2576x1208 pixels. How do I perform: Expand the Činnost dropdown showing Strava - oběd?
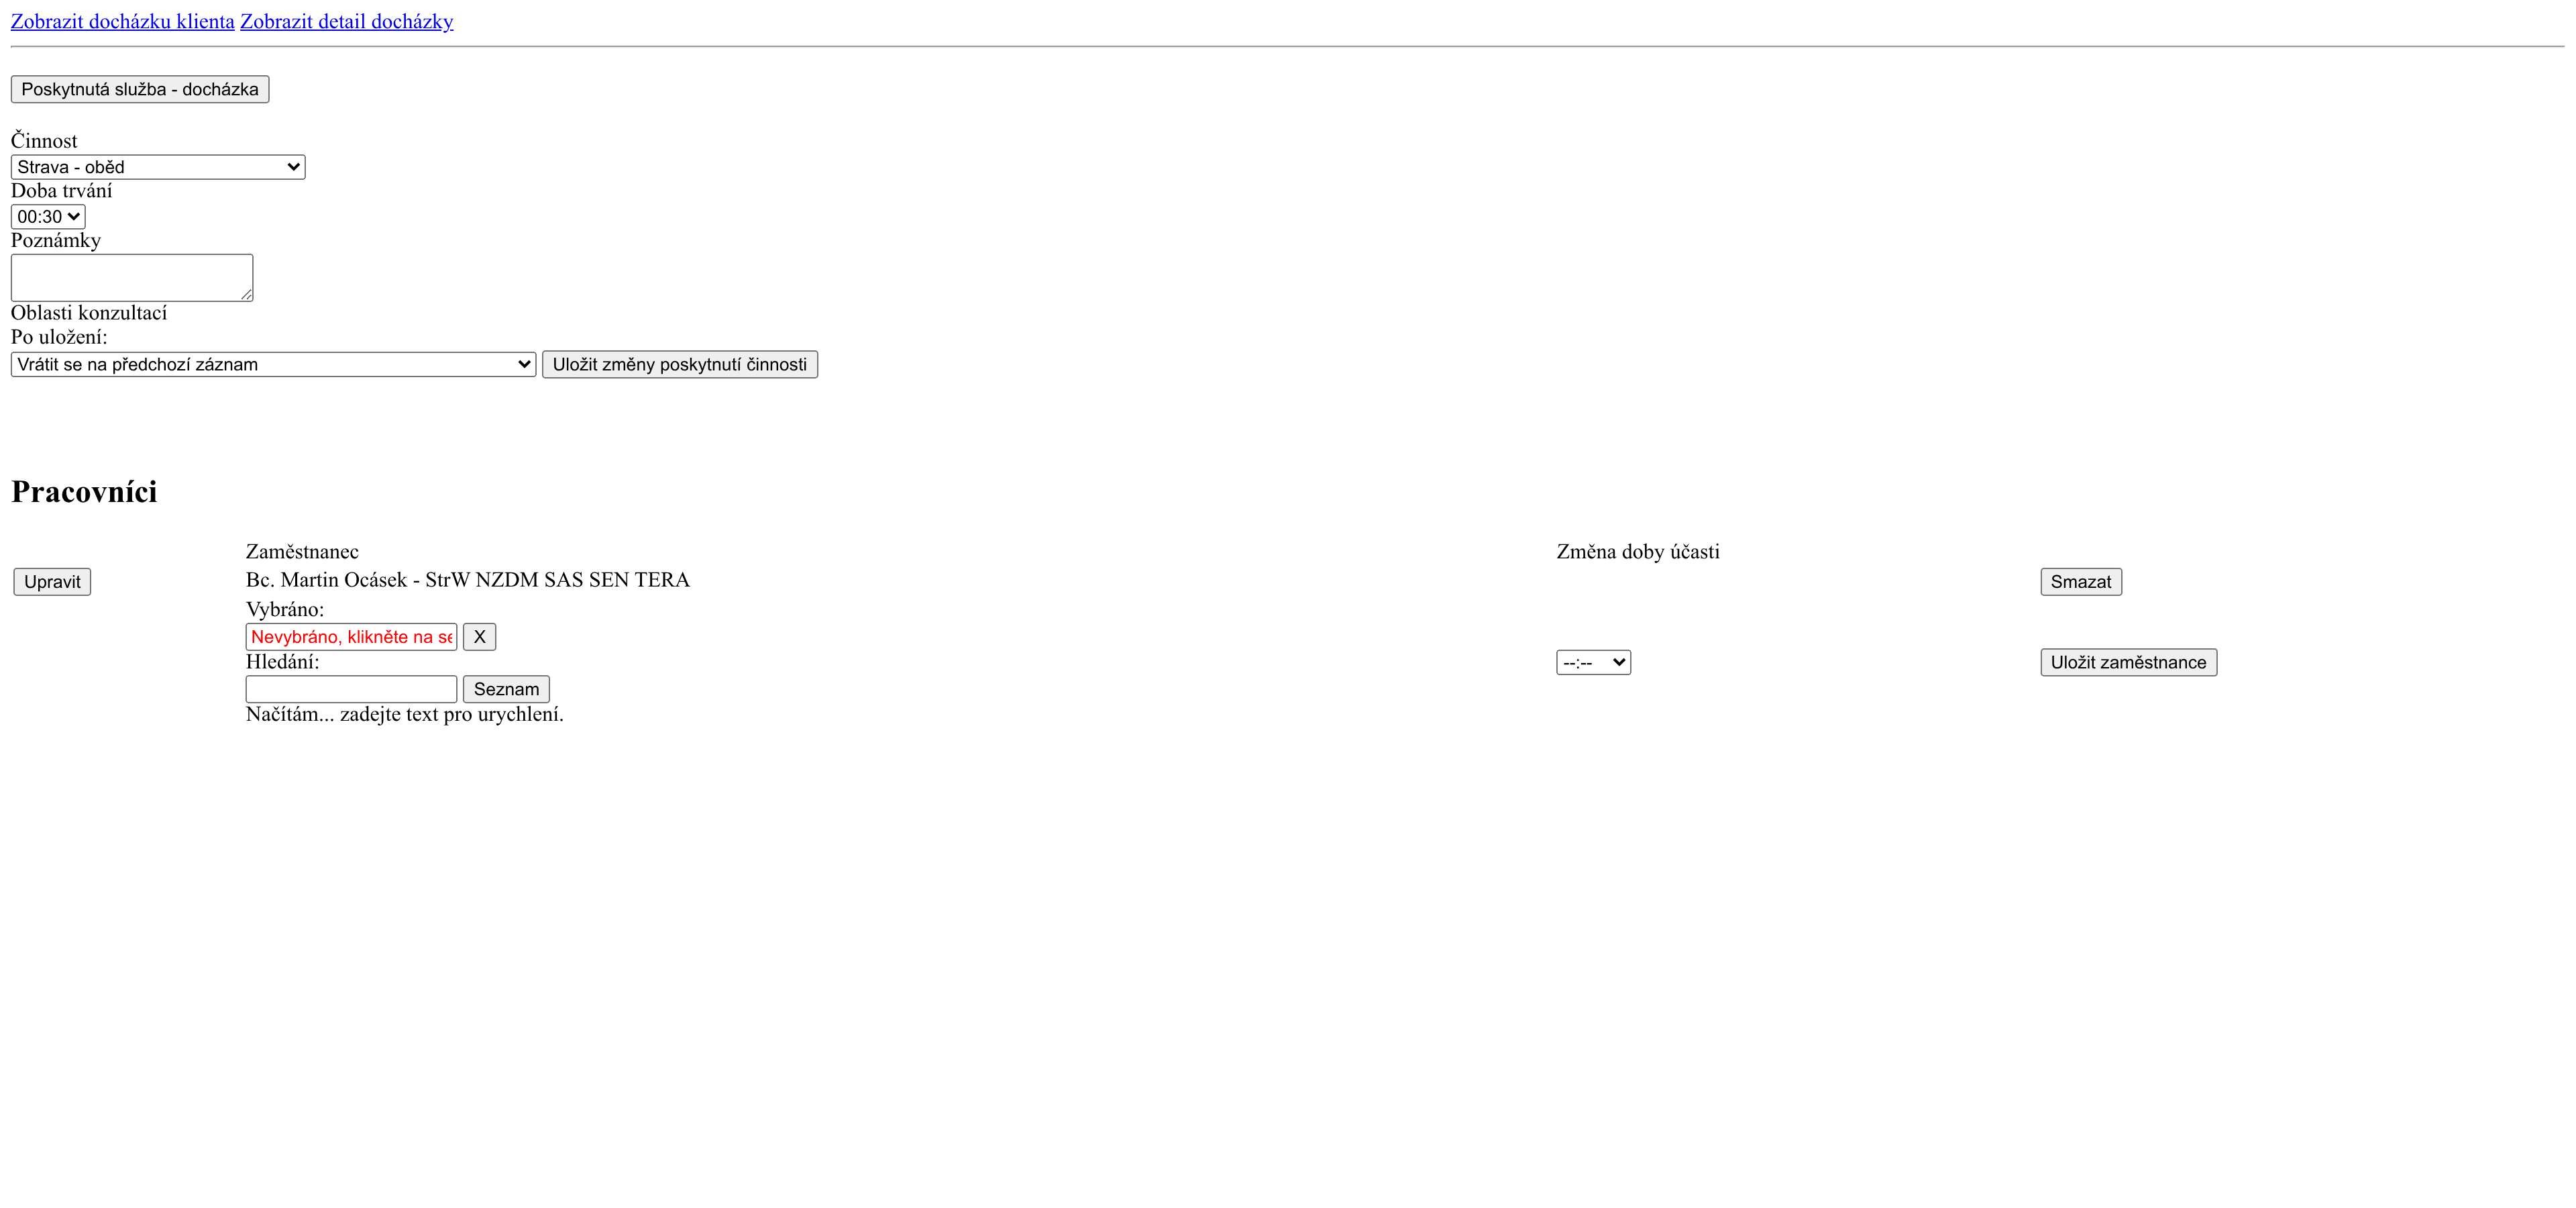point(158,167)
